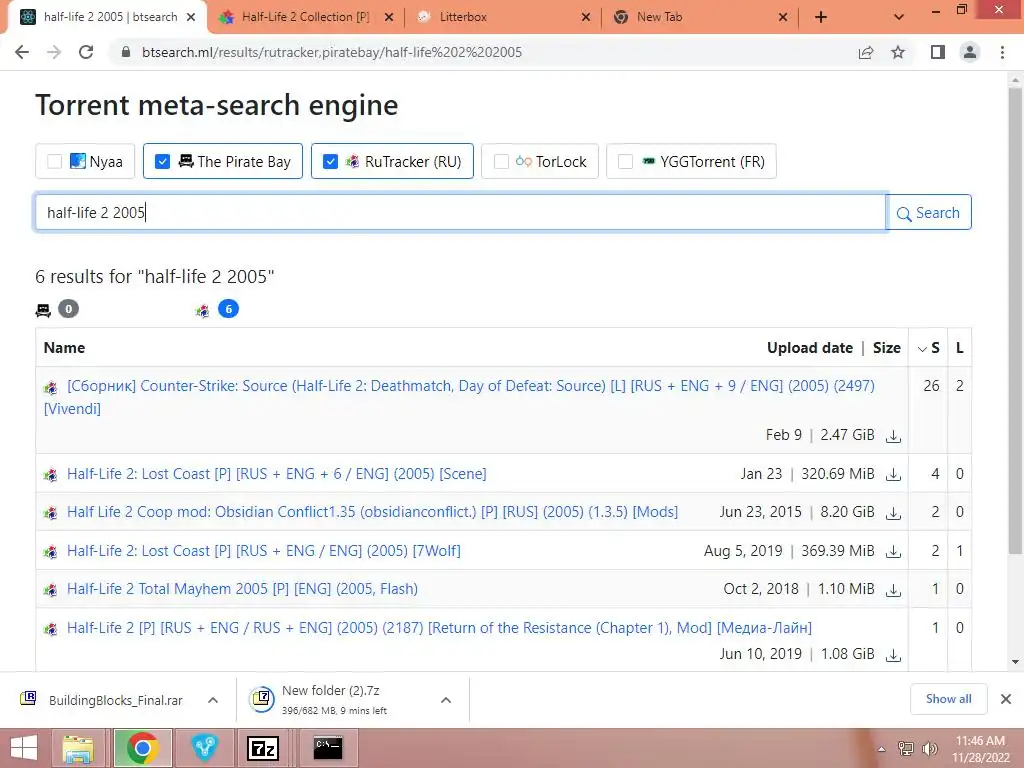Enable the Nyaa source checkbox
This screenshot has height=768, width=1024.
tap(55, 161)
